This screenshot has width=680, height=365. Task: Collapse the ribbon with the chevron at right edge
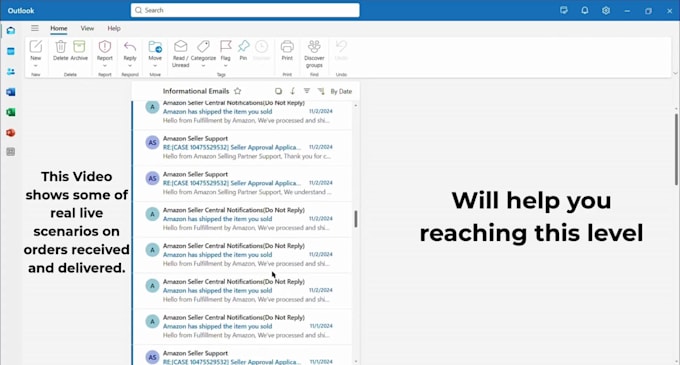[x=674, y=73]
